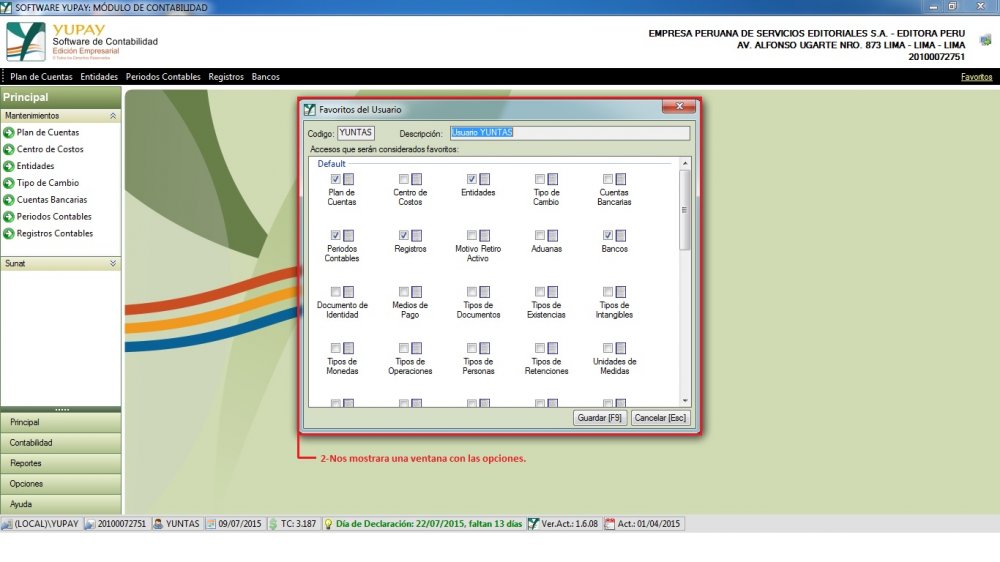
Task: Close the Favoritos del Usuario dialog
Action: pos(679,106)
